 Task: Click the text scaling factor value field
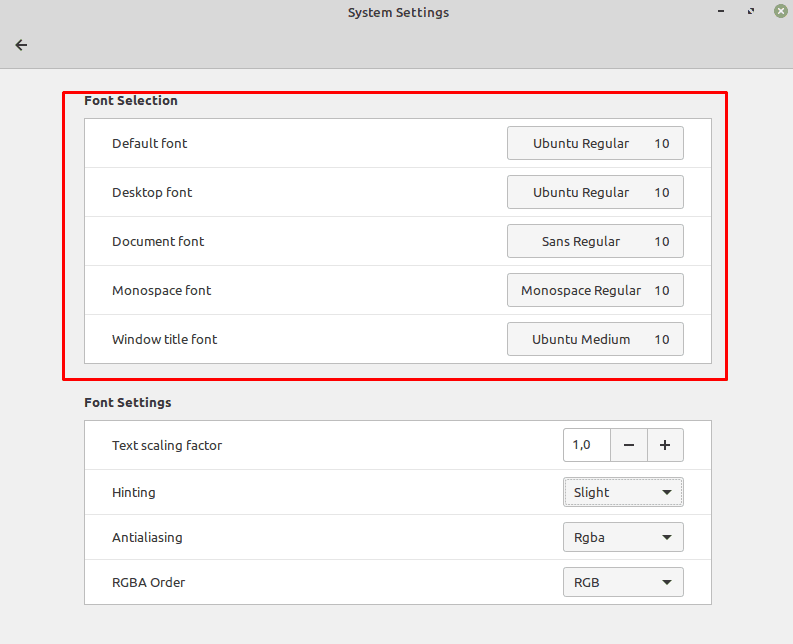(587, 445)
